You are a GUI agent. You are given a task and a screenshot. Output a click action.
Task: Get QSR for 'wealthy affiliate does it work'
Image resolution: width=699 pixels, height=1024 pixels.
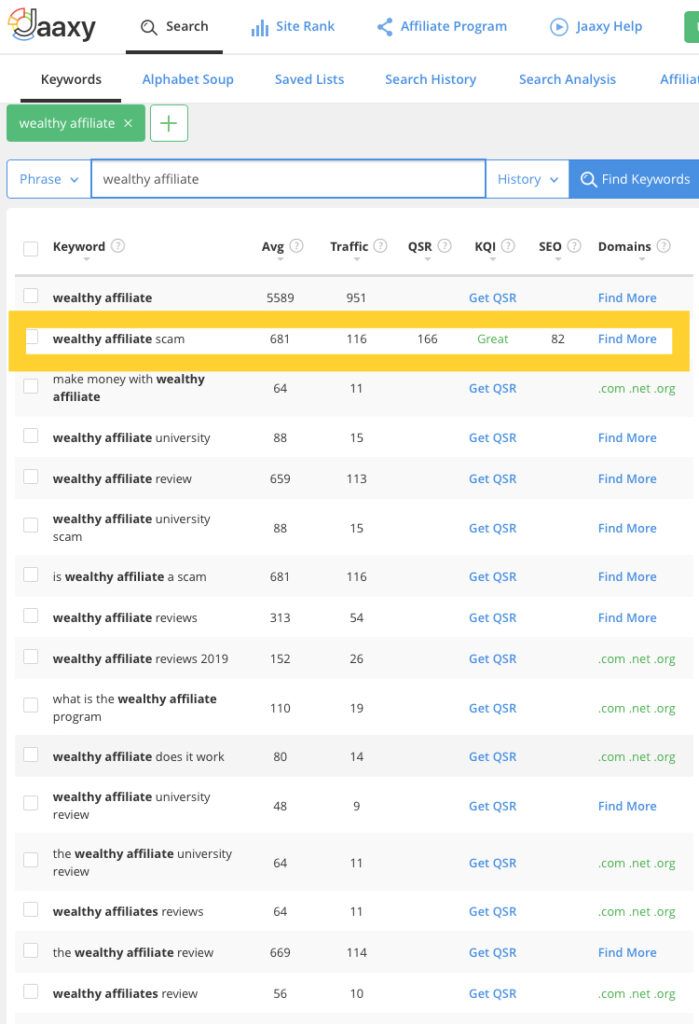pyautogui.click(x=493, y=757)
